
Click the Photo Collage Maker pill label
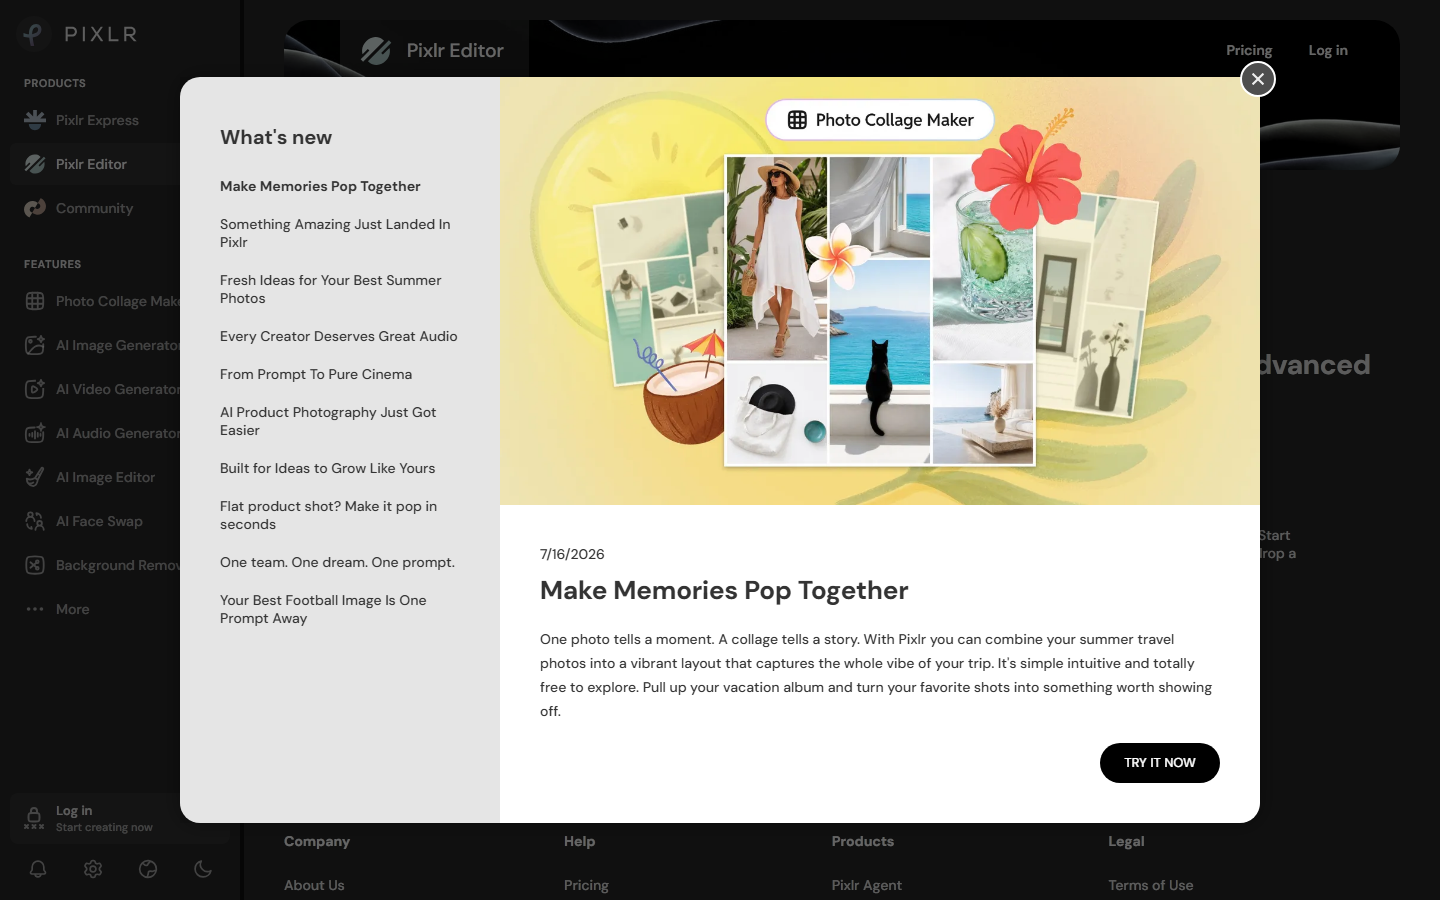click(x=880, y=120)
